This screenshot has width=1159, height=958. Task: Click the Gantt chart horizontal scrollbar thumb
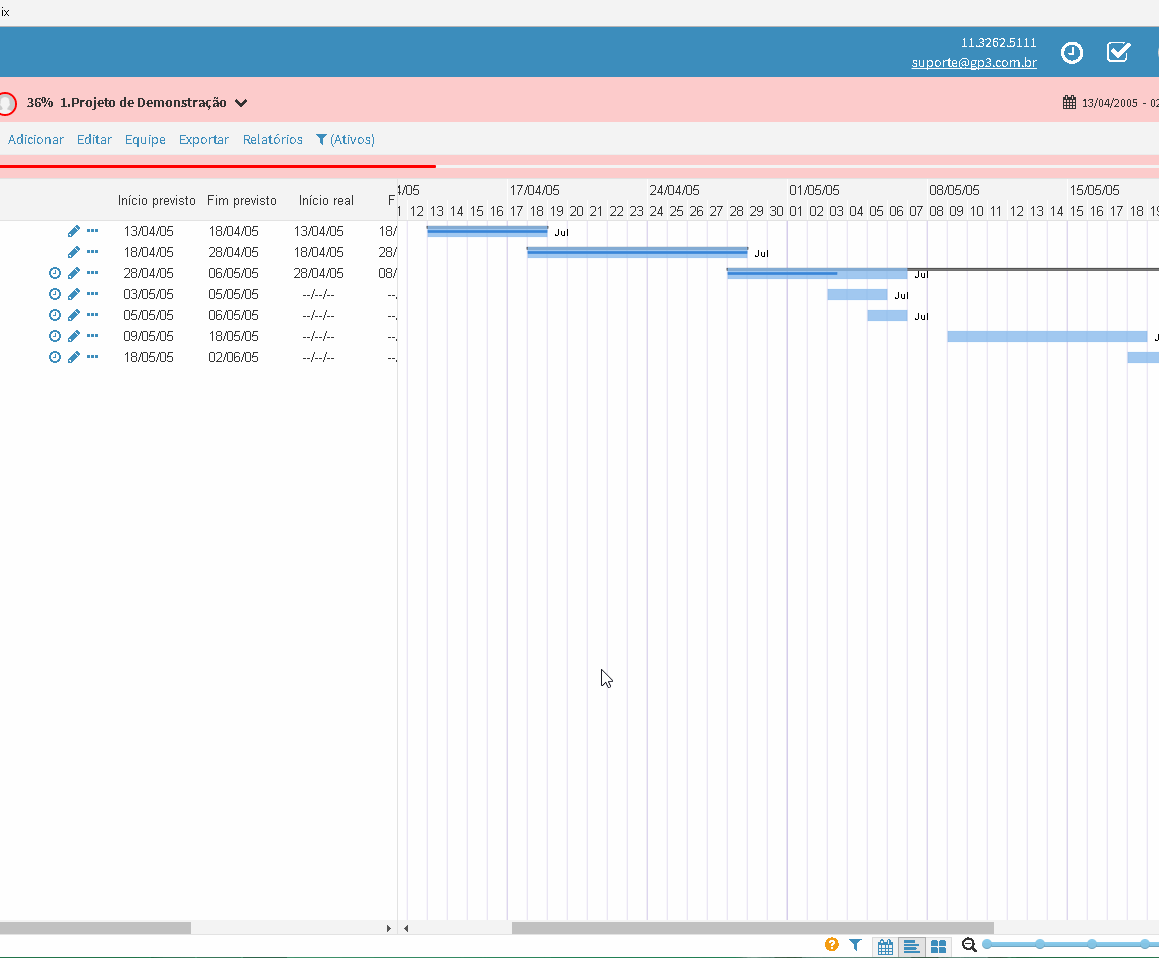[752, 928]
